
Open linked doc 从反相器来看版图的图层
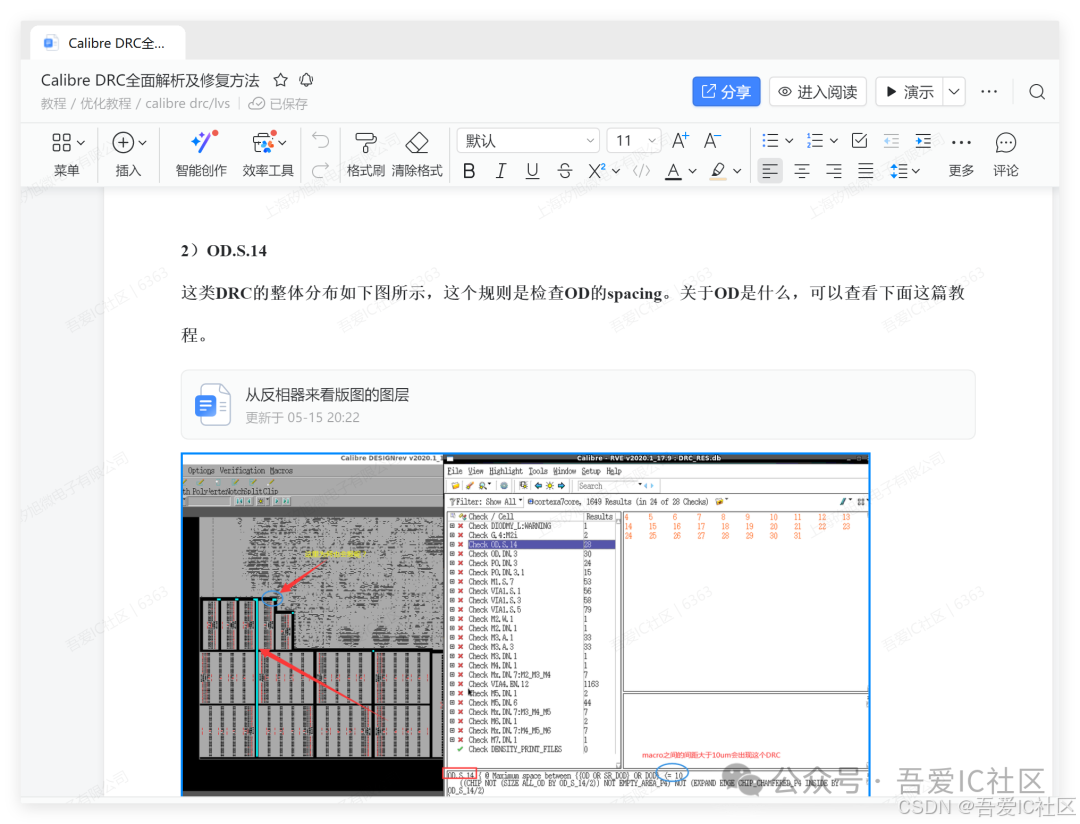pyautogui.click(x=578, y=404)
